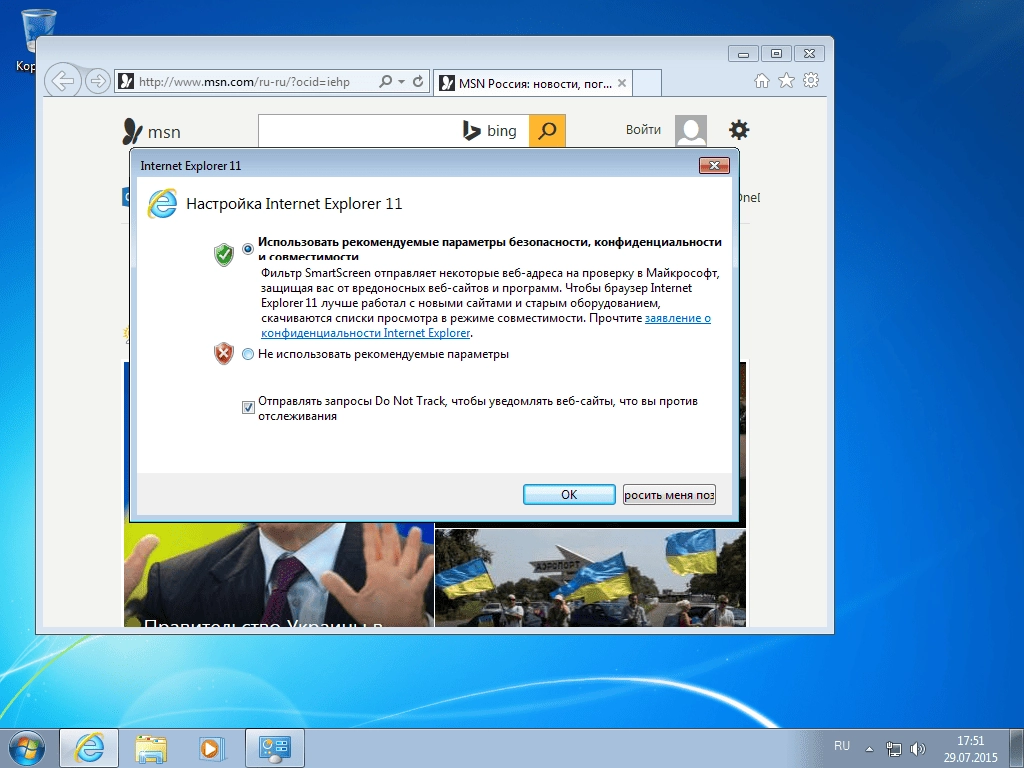The image size is (1024, 768).
Task: Click the ask me later button
Action: coord(669,494)
